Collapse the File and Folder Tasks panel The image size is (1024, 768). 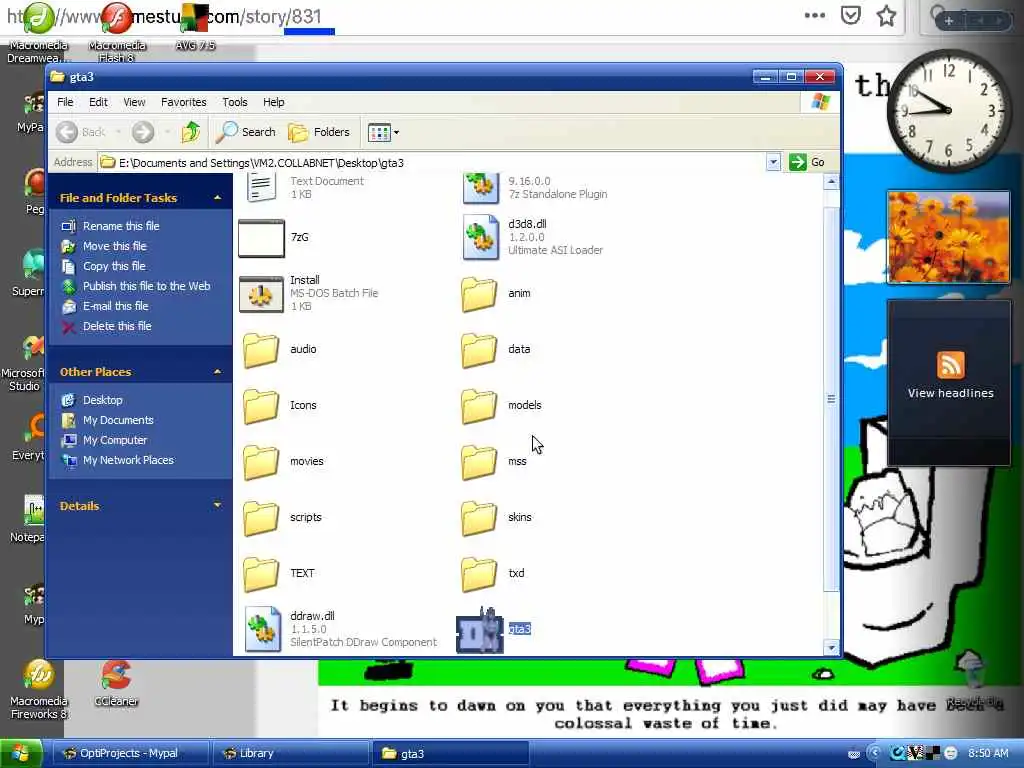point(217,198)
